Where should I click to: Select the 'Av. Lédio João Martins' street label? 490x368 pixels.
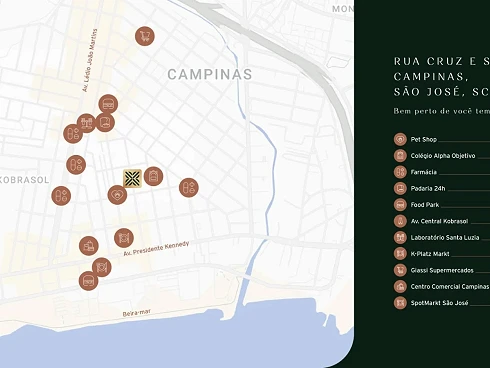point(90,60)
